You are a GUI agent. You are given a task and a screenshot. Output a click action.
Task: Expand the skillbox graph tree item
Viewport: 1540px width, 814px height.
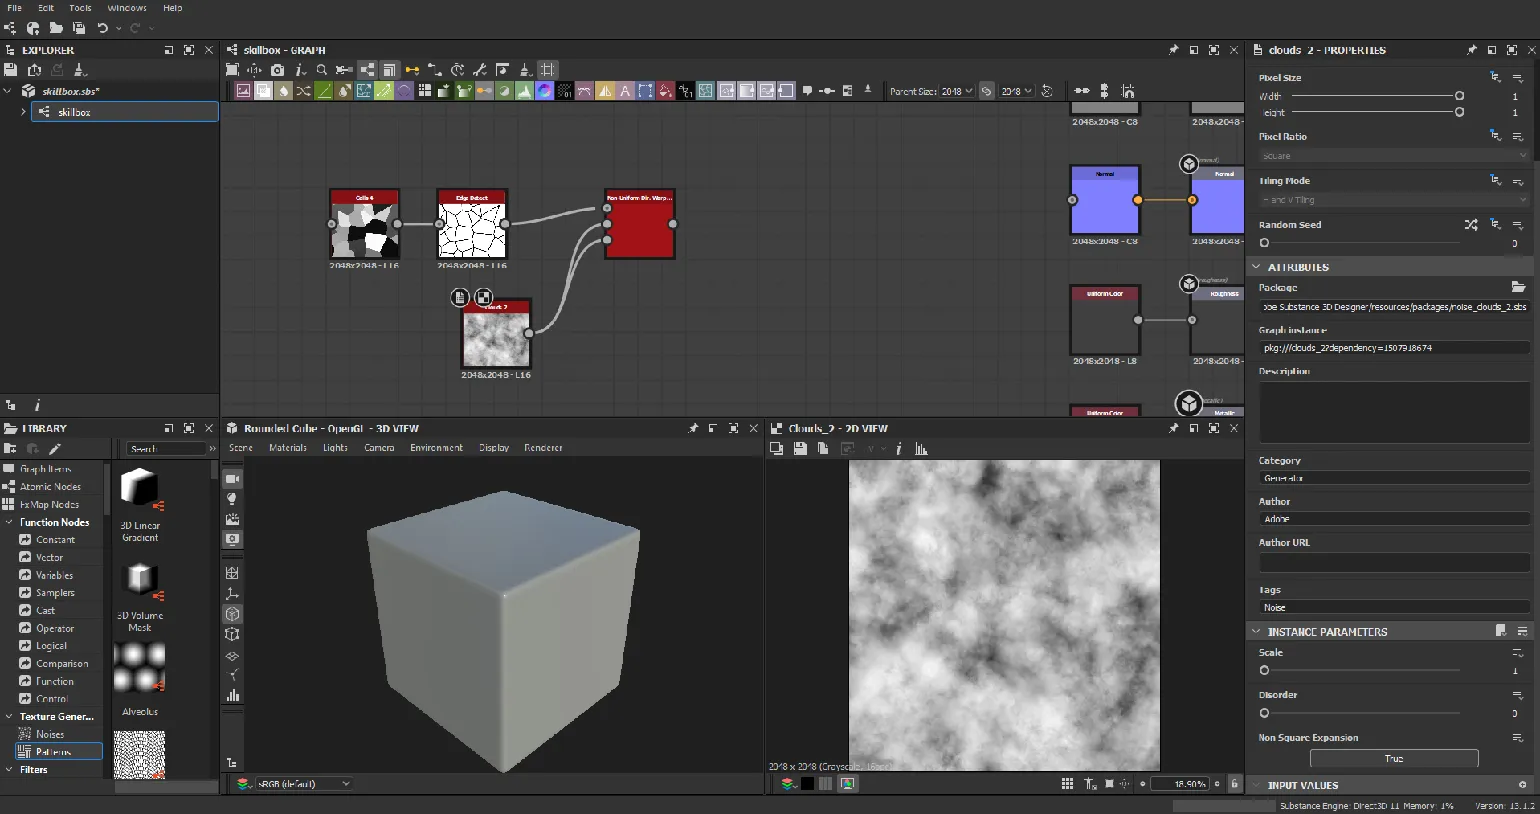tap(23, 112)
